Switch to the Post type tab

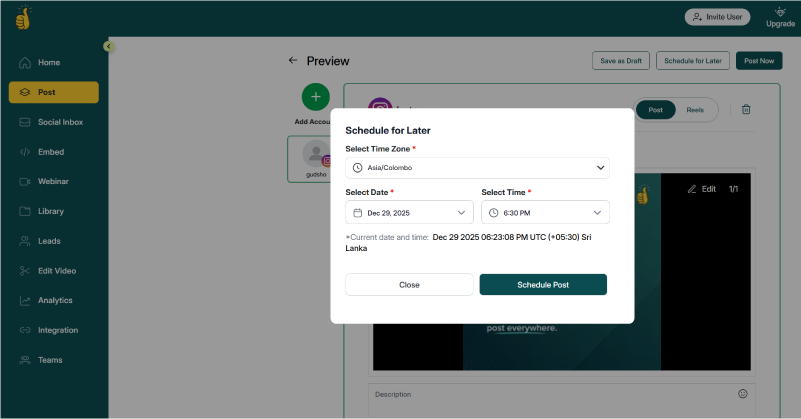655,110
